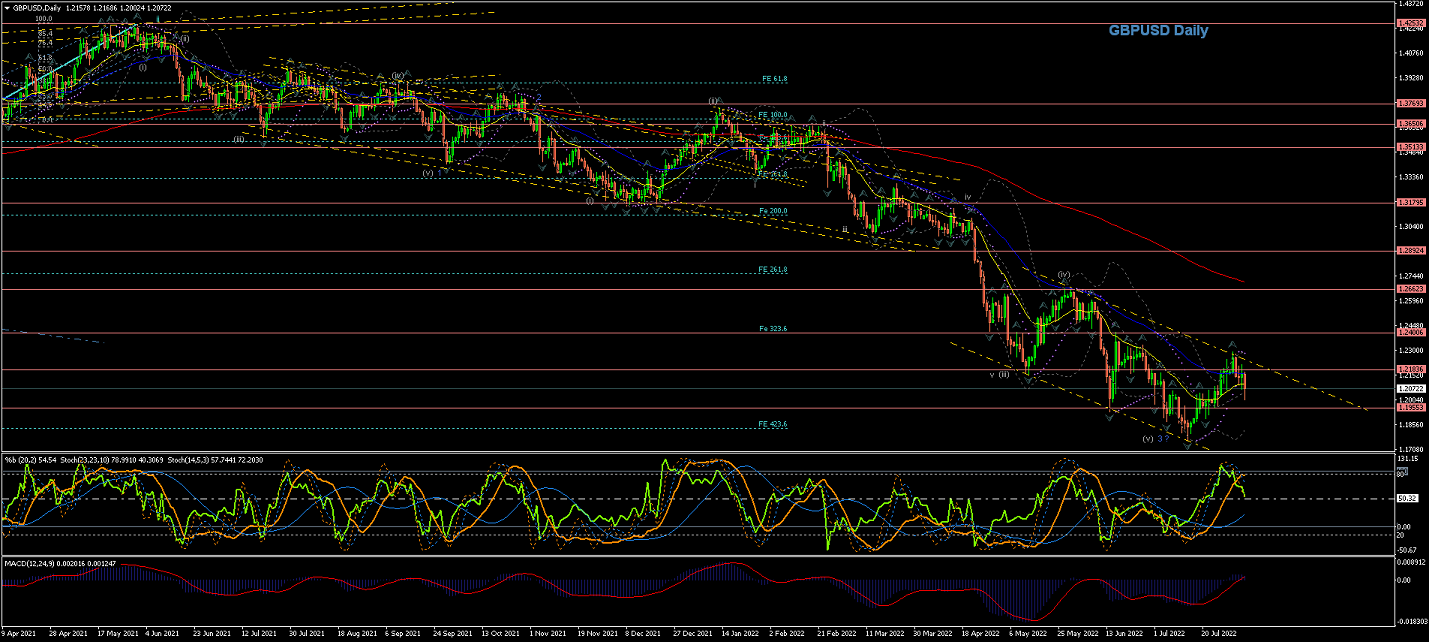Click the 0.000912 MACD scale value

click(x=1411, y=564)
